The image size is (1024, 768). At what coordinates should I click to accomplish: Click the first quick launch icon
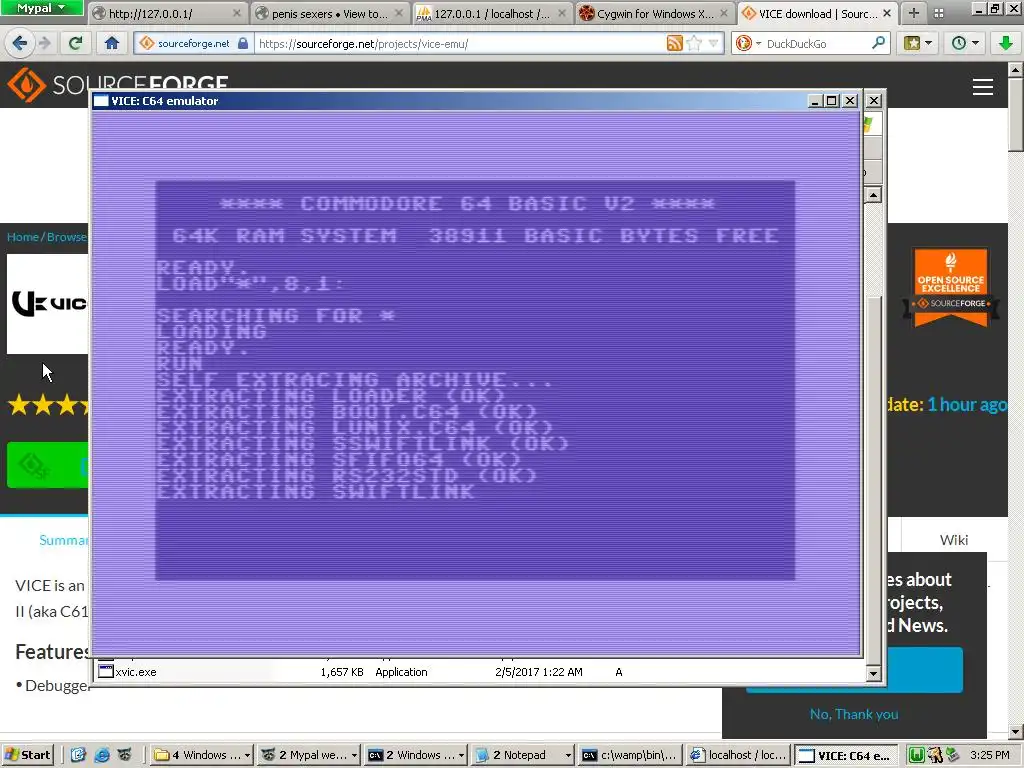click(78, 755)
